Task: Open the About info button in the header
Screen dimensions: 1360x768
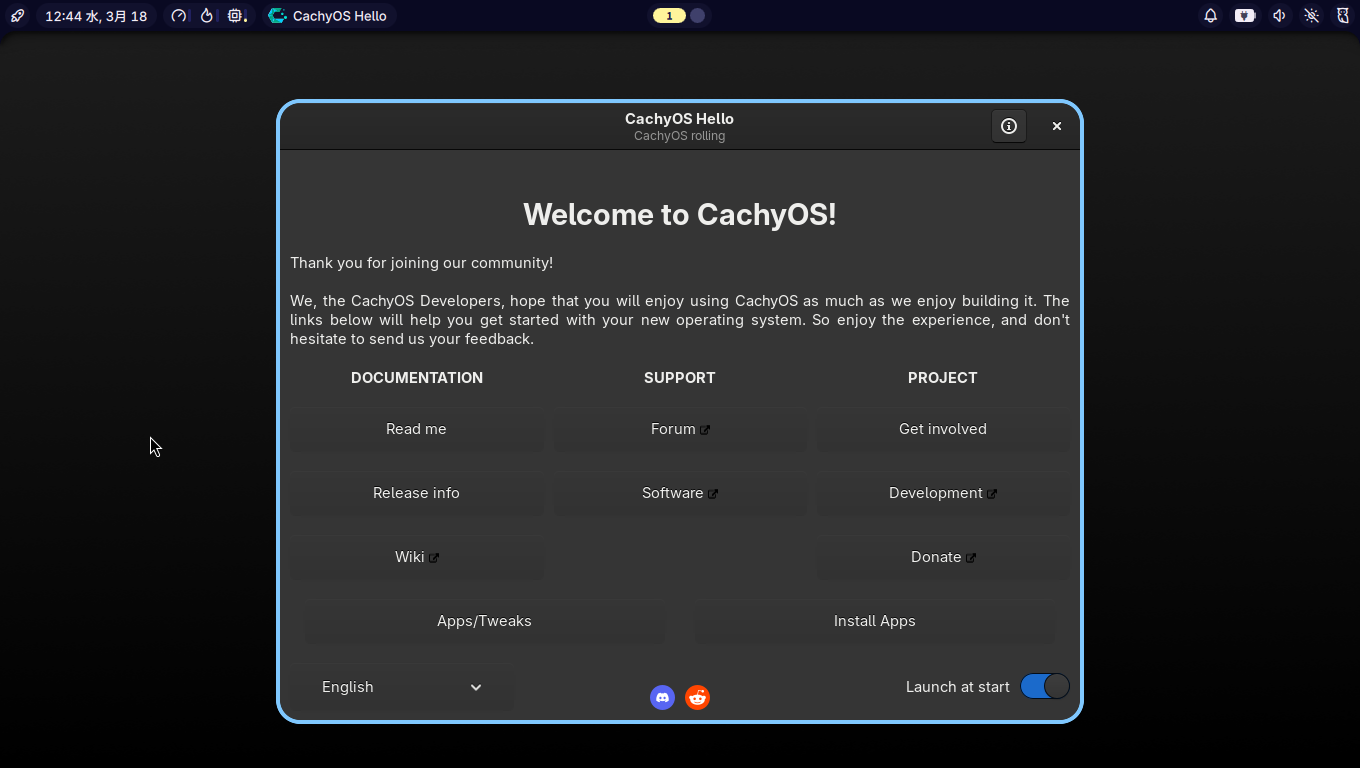Action: [1009, 126]
